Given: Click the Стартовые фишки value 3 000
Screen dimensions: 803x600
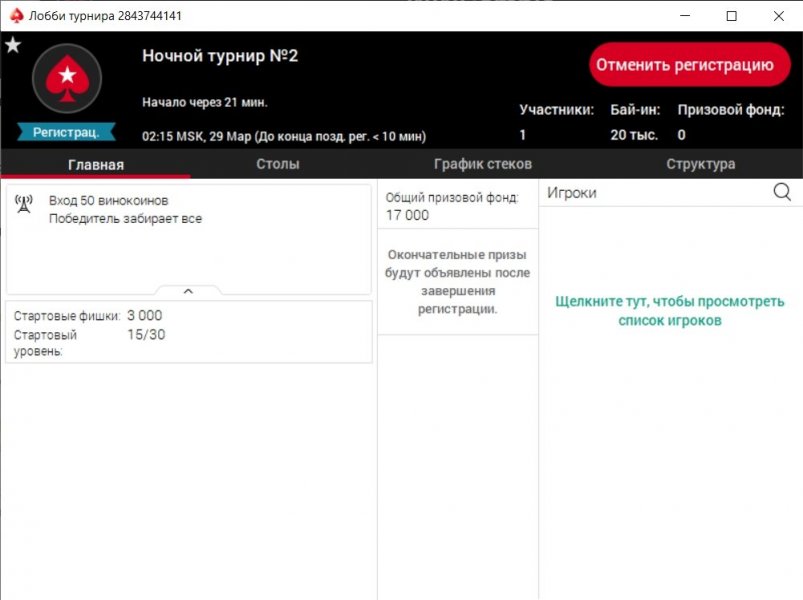Looking at the screenshot, I should (144, 316).
